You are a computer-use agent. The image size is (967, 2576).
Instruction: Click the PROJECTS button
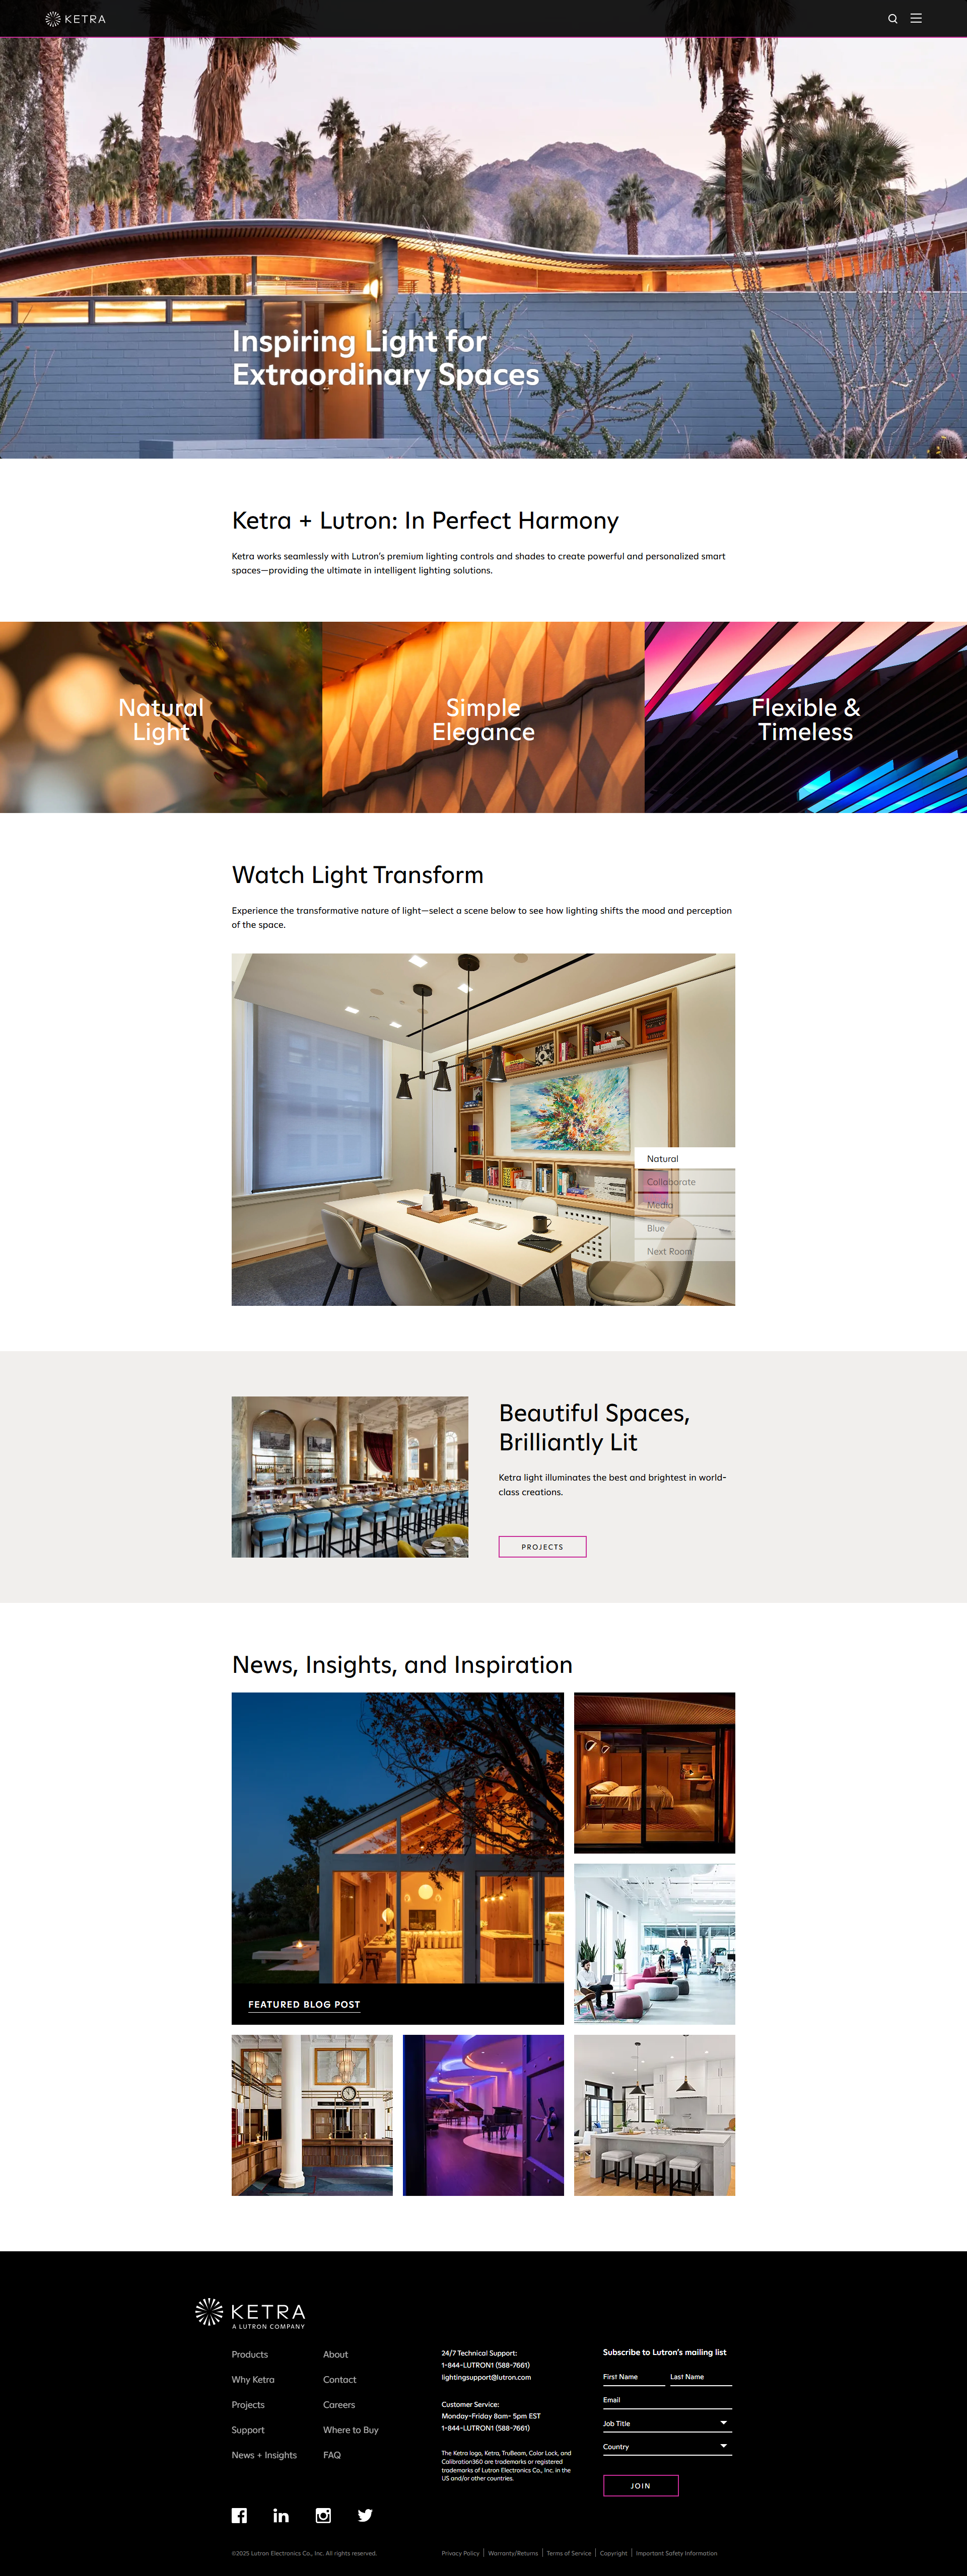click(542, 1546)
